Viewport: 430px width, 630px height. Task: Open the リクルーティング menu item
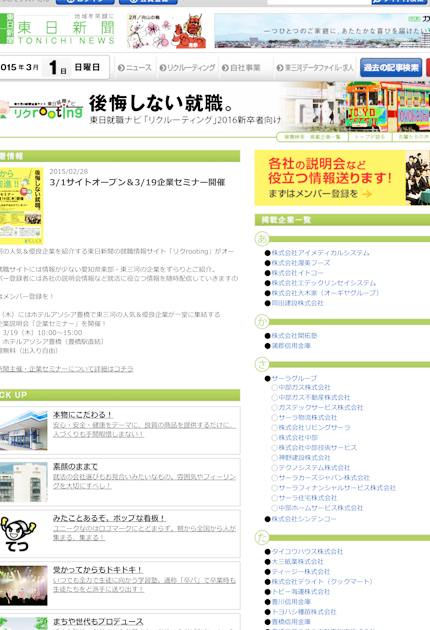187,68
